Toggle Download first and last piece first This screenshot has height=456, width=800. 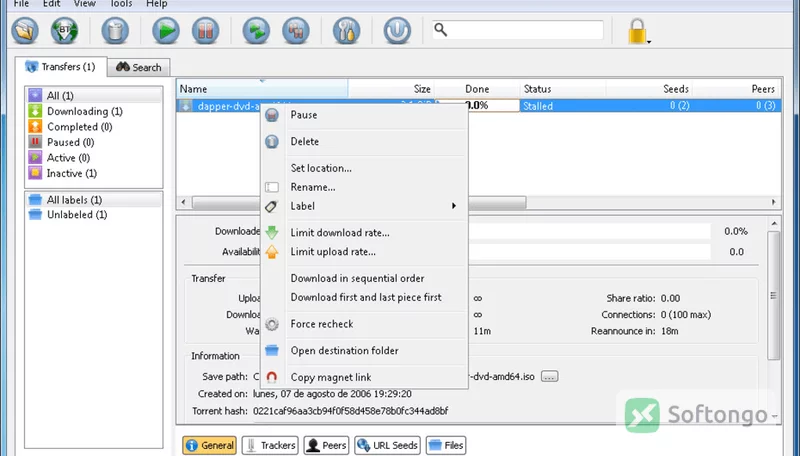tap(364, 297)
